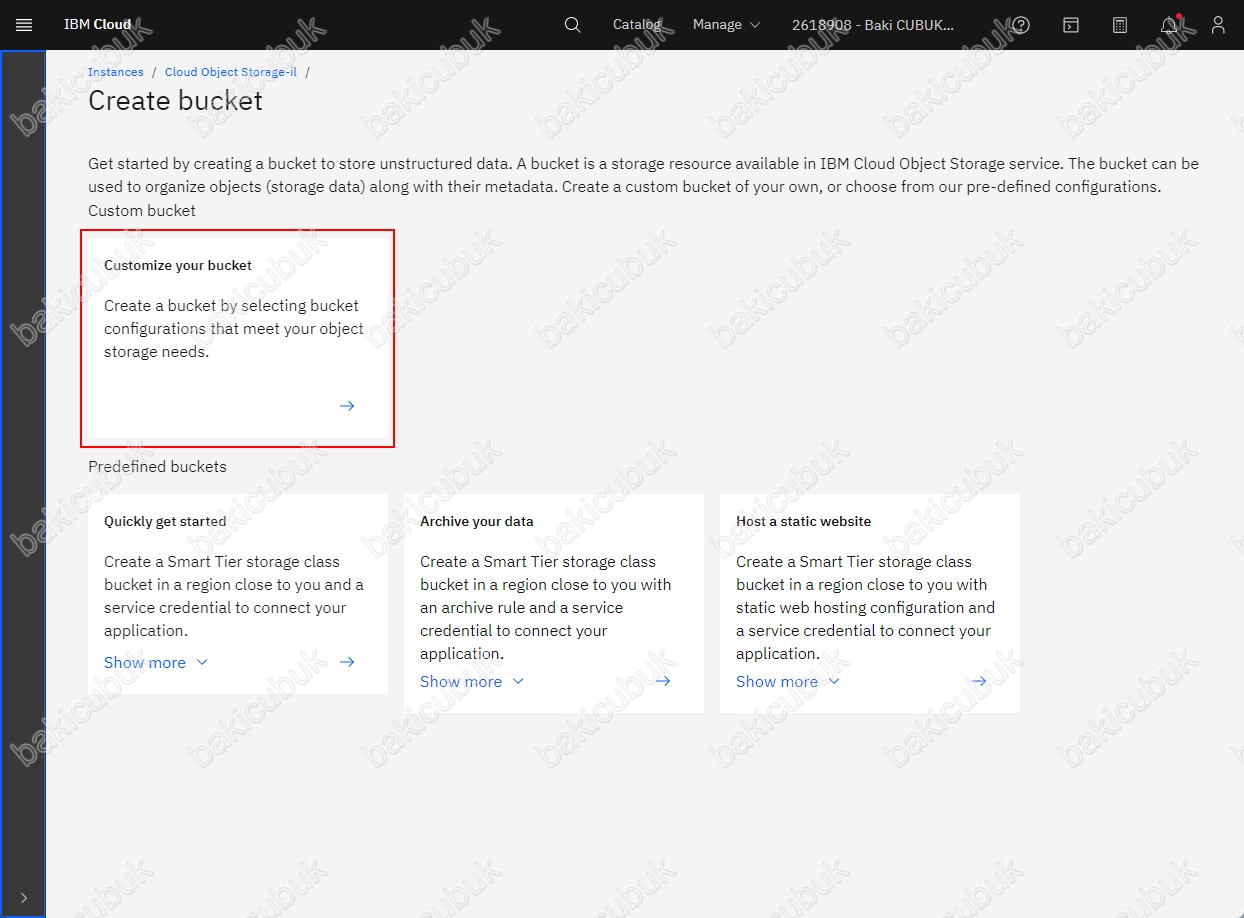Expand Show more on Archive your data

pyautogui.click(x=472, y=681)
